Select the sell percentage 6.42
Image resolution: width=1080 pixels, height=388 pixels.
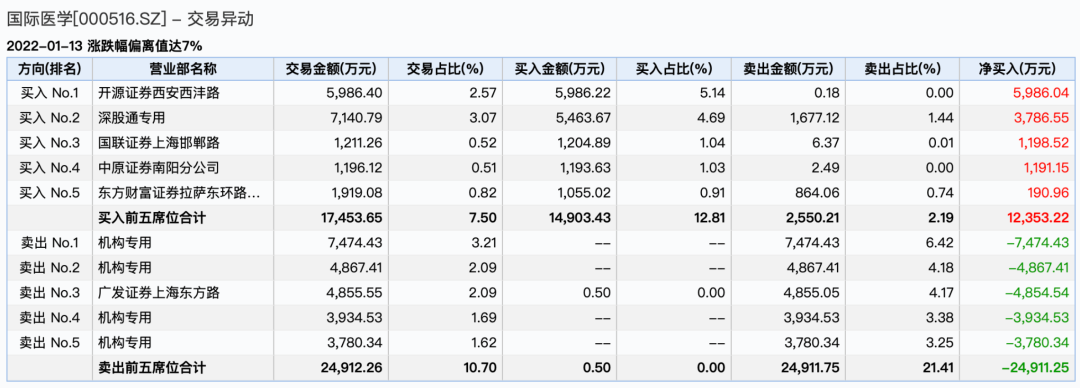[942, 243]
